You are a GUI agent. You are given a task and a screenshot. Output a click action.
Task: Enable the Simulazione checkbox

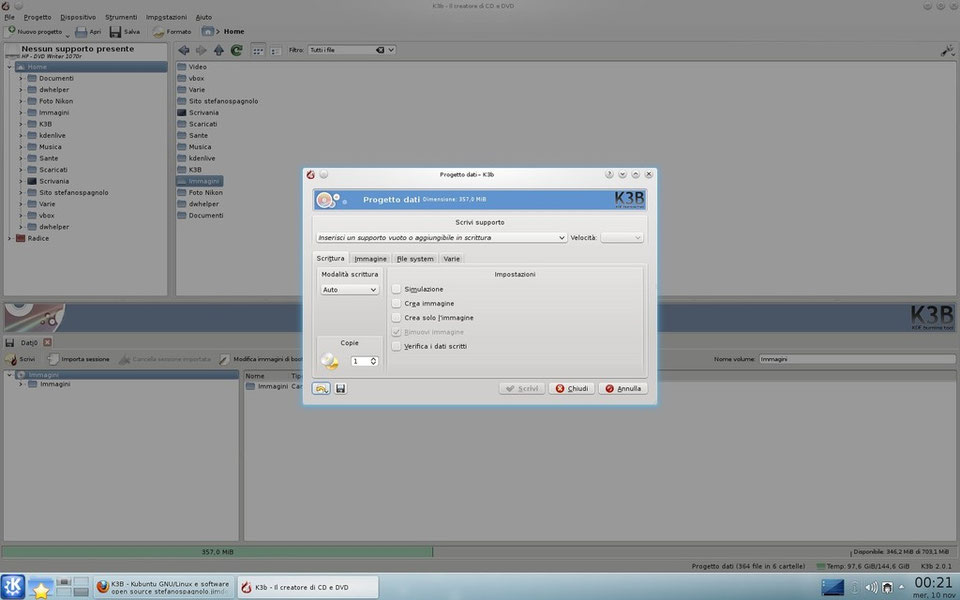click(x=397, y=289)
